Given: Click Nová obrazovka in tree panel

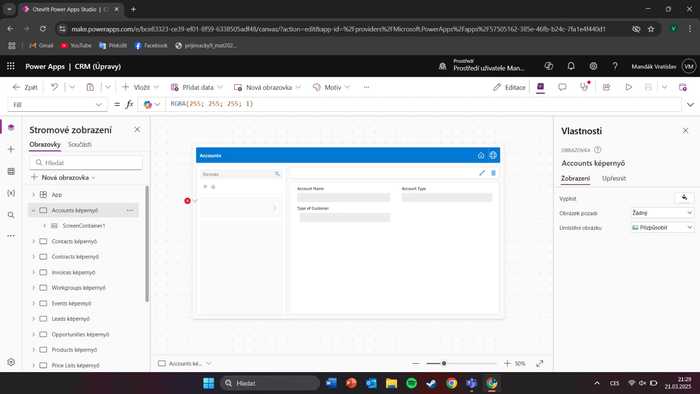Looking at the screenshot, I should tap(63, 178).
